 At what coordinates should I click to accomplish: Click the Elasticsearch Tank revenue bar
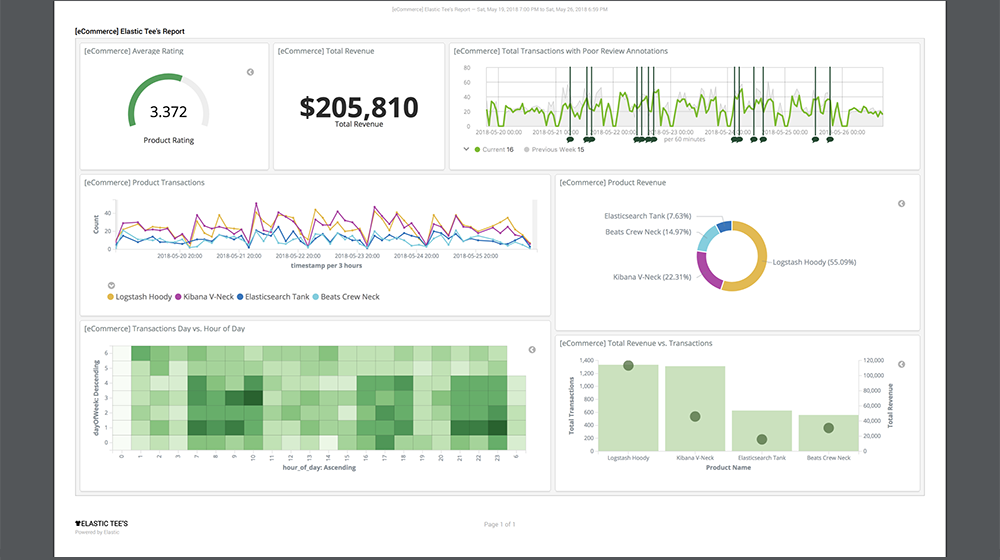point(761,431)
